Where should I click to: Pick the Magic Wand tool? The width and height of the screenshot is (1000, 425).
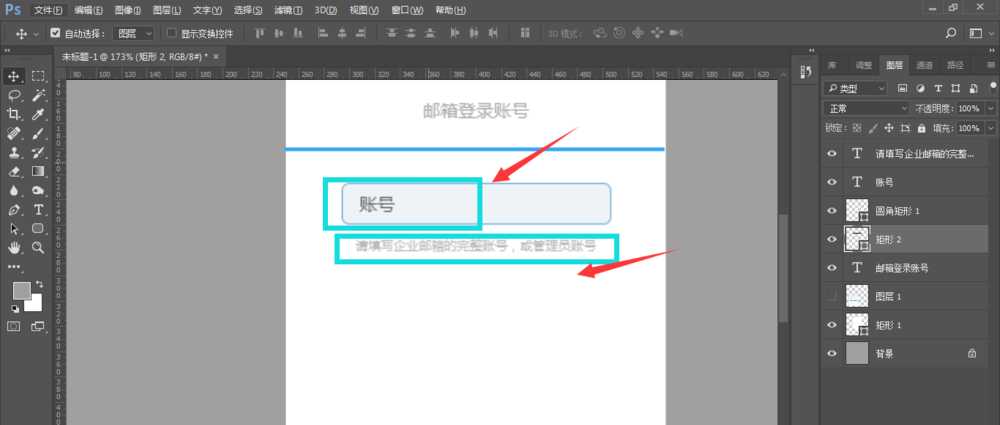39,96
